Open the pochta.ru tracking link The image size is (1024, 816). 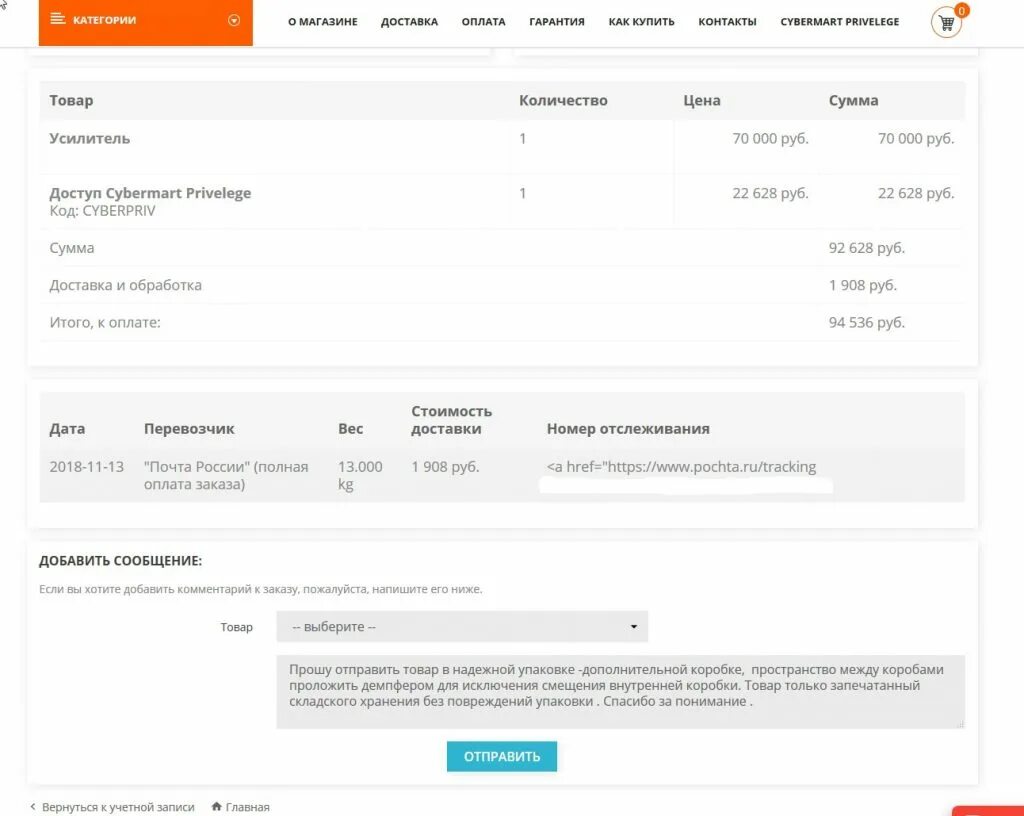click(x=681, y=466)
